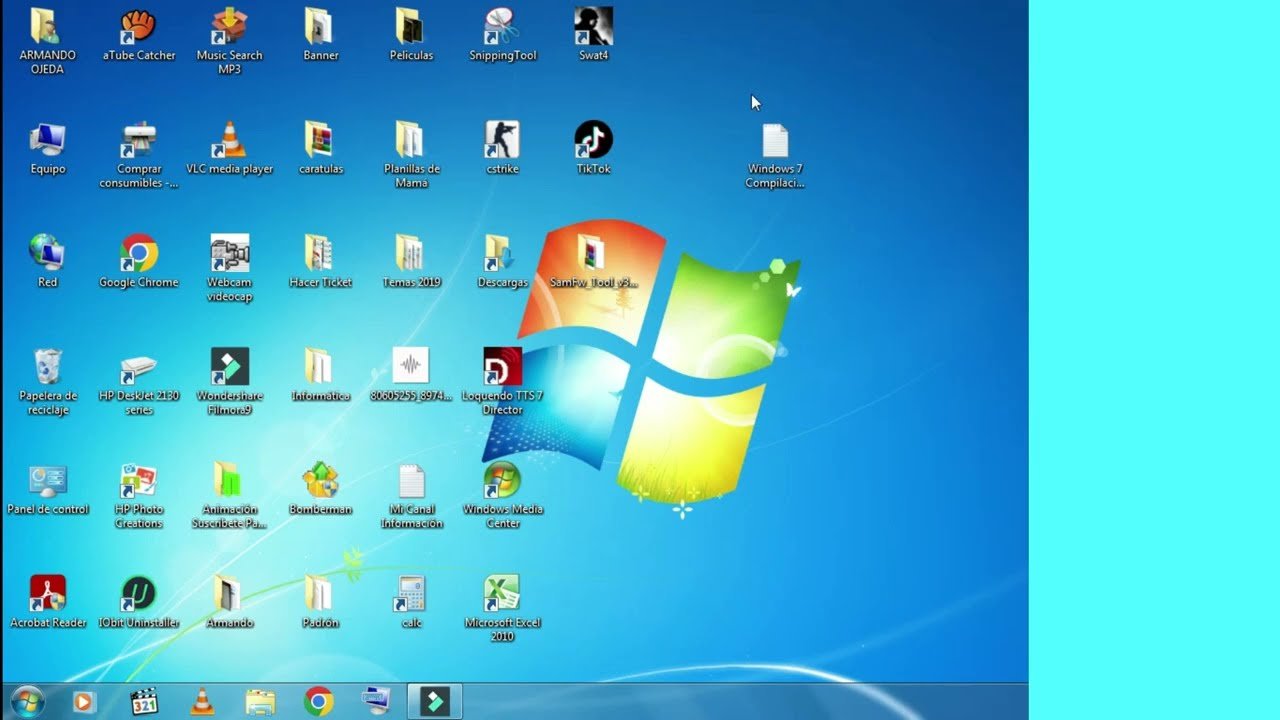Viewport: 1280px width, 720px height.
Task: Open the SamFw_Tool folder
Action: click(593, 262)
